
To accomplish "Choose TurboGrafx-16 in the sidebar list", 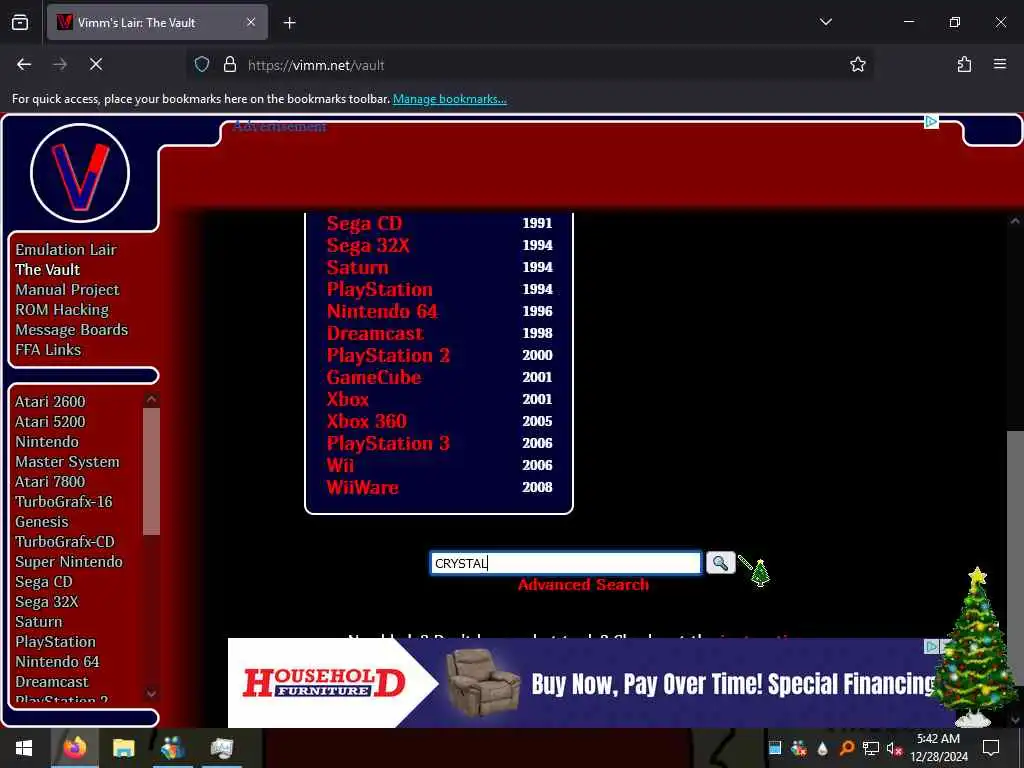I will click(64, 502).
